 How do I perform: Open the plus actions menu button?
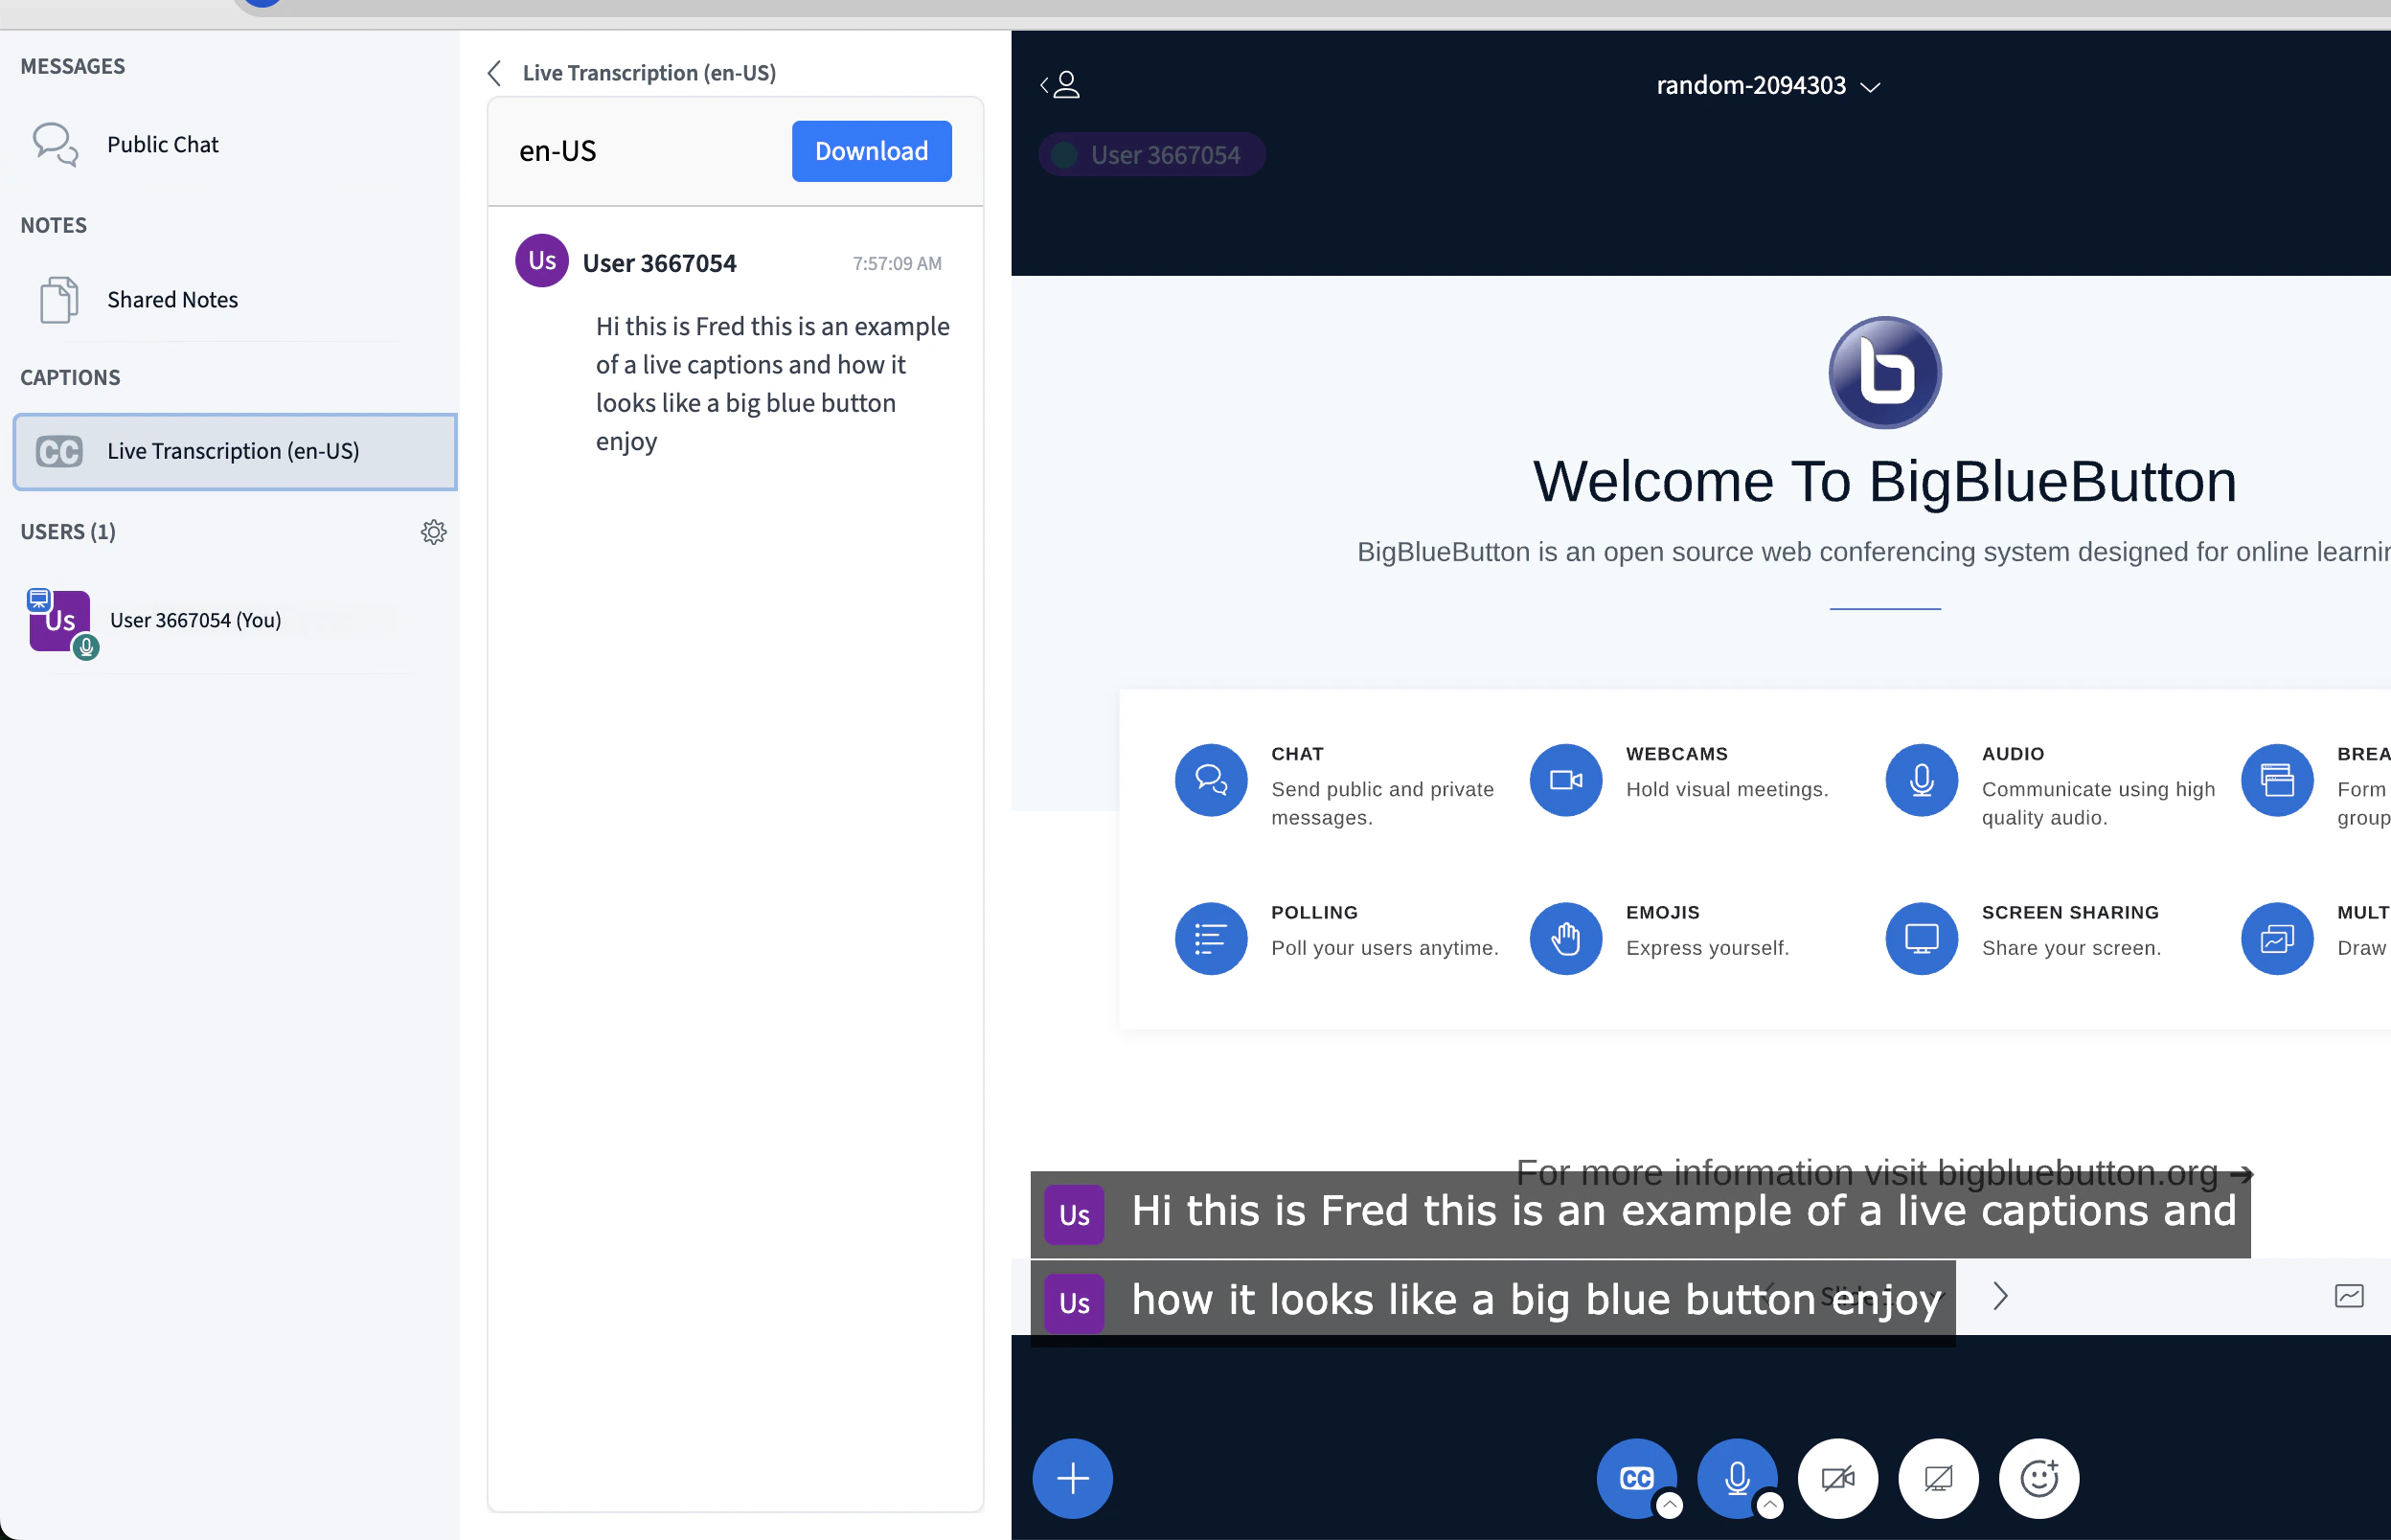point(1072,1478)
